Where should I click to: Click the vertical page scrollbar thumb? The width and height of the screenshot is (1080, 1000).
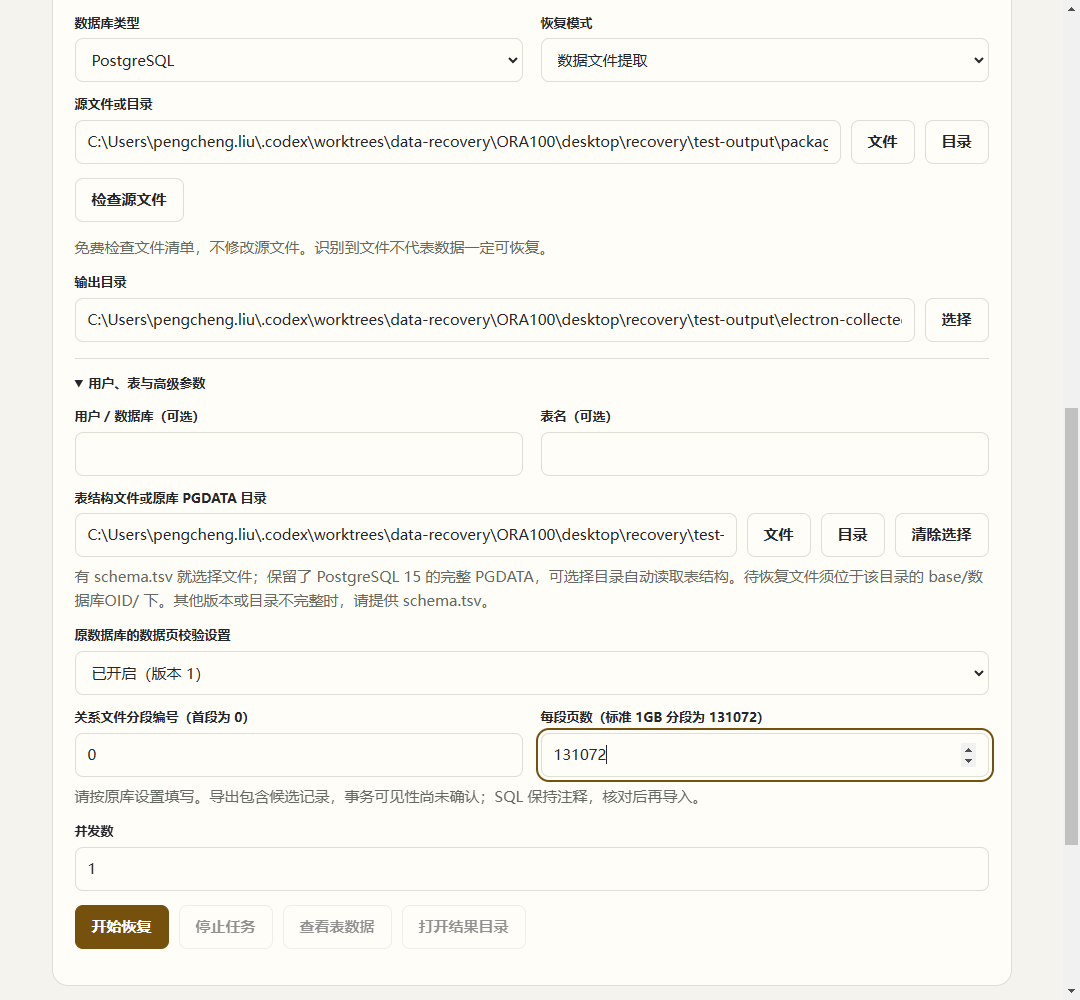(x=1071, y=625)
